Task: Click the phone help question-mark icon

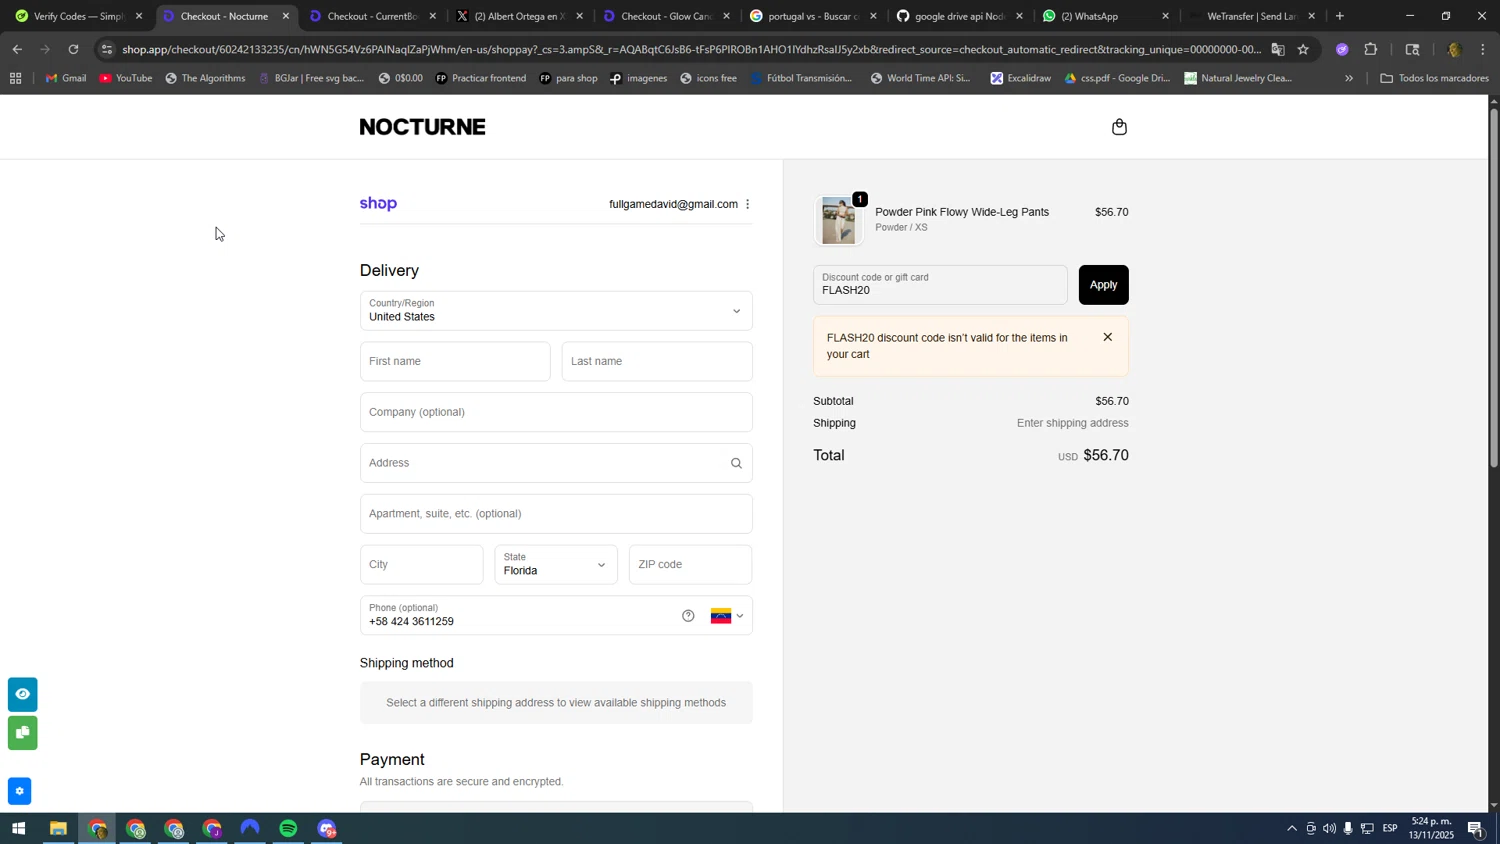Action: tap(688, 616)
